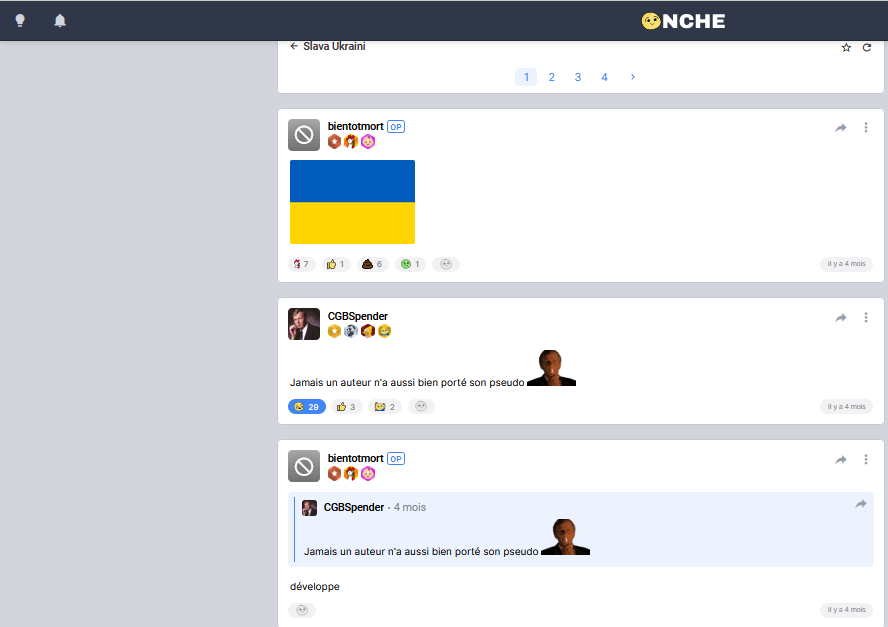Open options menu on first bientotmort post
Viewport: 888px width, 627px height.
[x=866, y=127]
